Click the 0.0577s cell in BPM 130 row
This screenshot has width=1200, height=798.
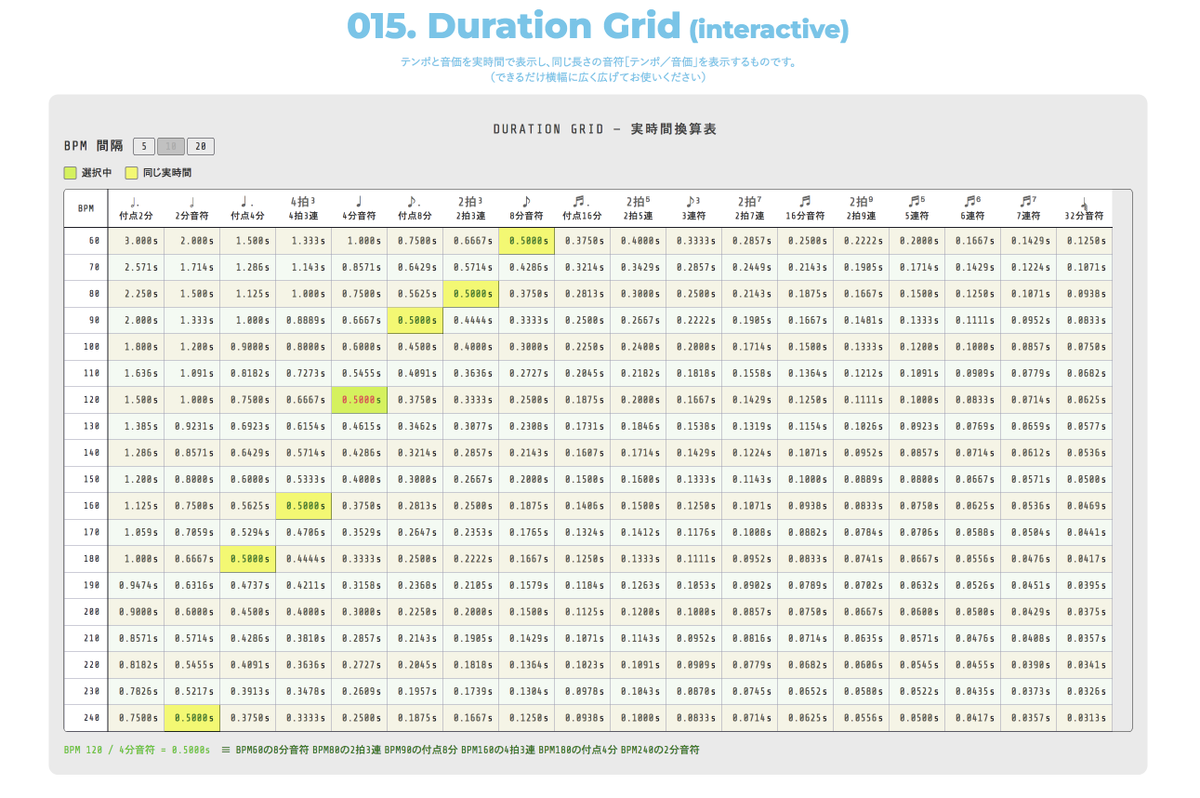click(1084, 427)
